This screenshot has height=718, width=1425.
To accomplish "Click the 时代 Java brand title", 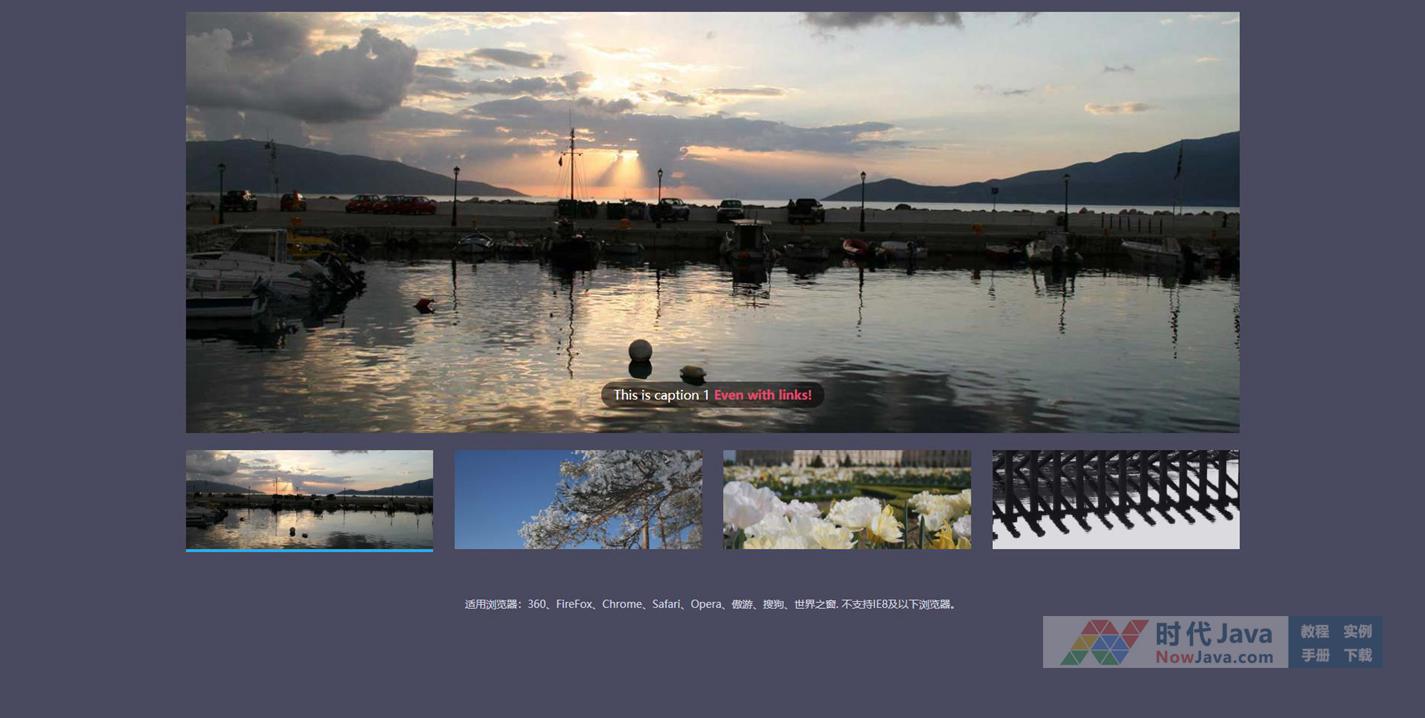I will click(x=1213, y=634).
